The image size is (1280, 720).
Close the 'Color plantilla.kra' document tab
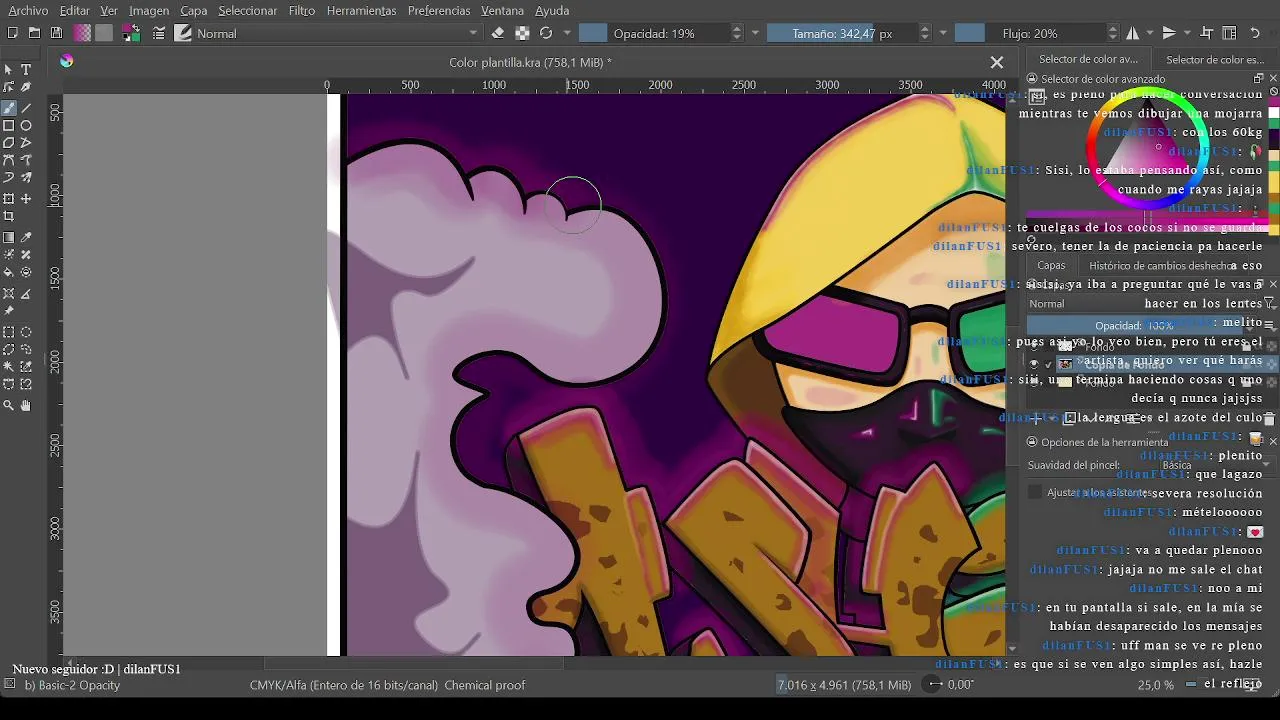[996, 62]
